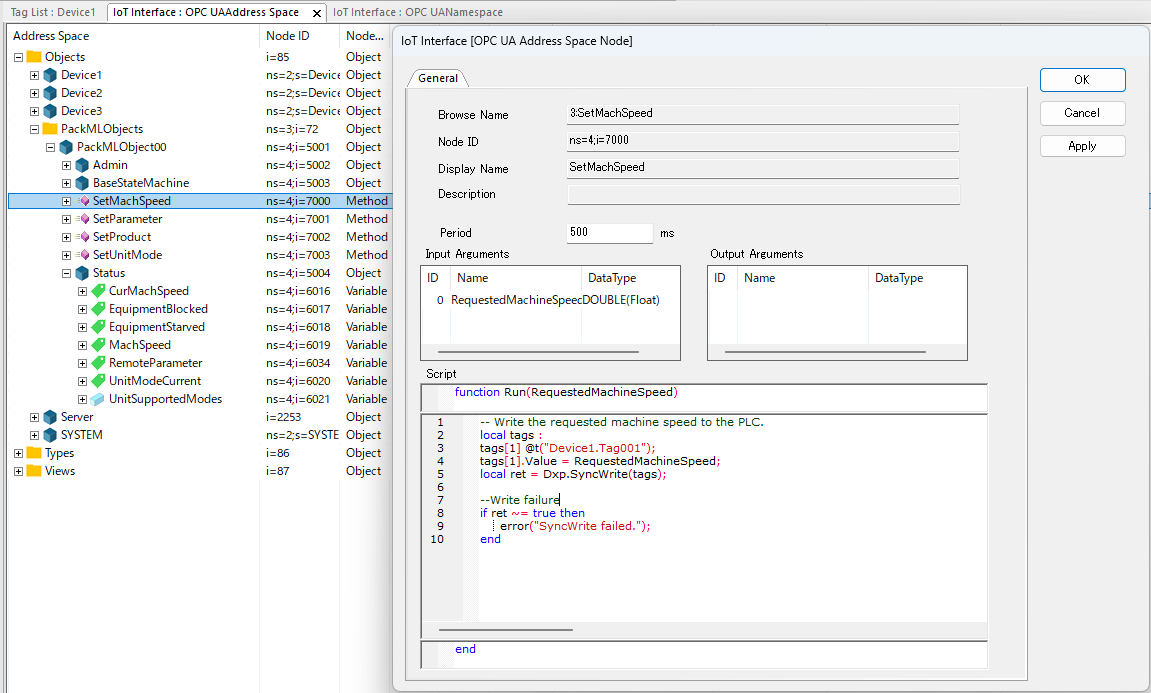The height and width of the screenshot is (693, 1151).
Task: Click the Apply button
Action: pos(1082,146)
